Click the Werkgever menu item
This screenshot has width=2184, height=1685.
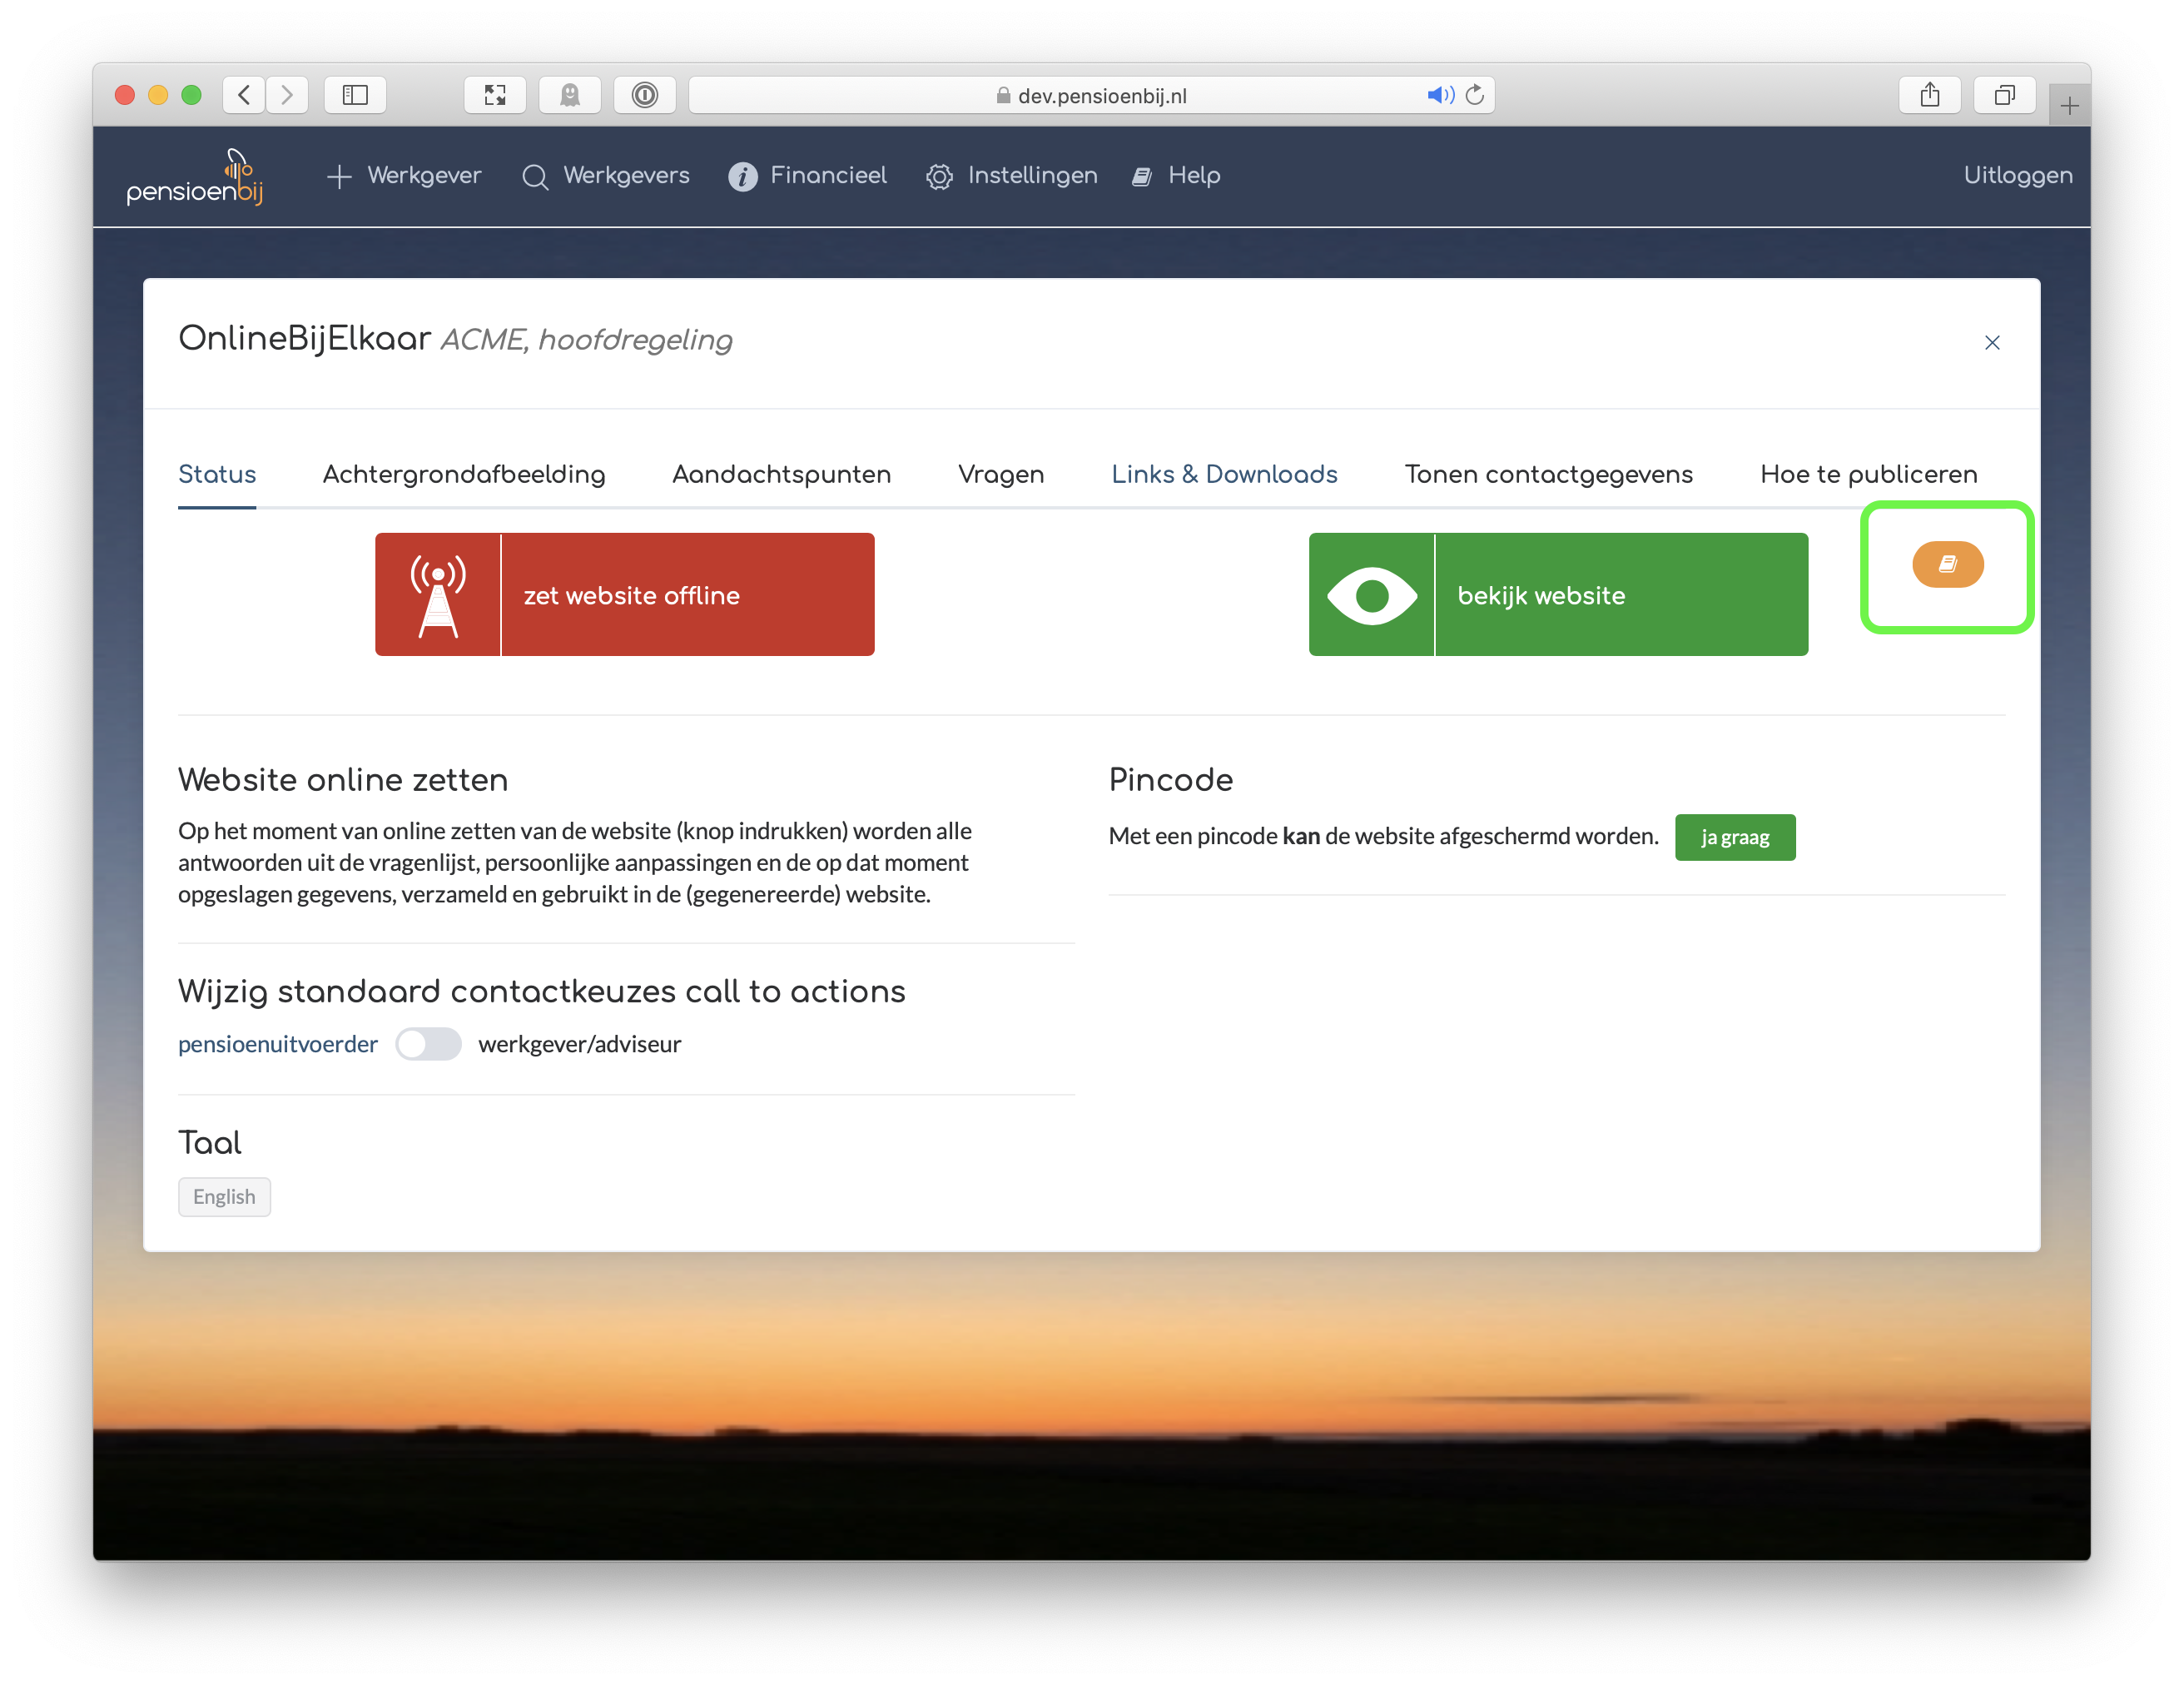coord(404,176)
